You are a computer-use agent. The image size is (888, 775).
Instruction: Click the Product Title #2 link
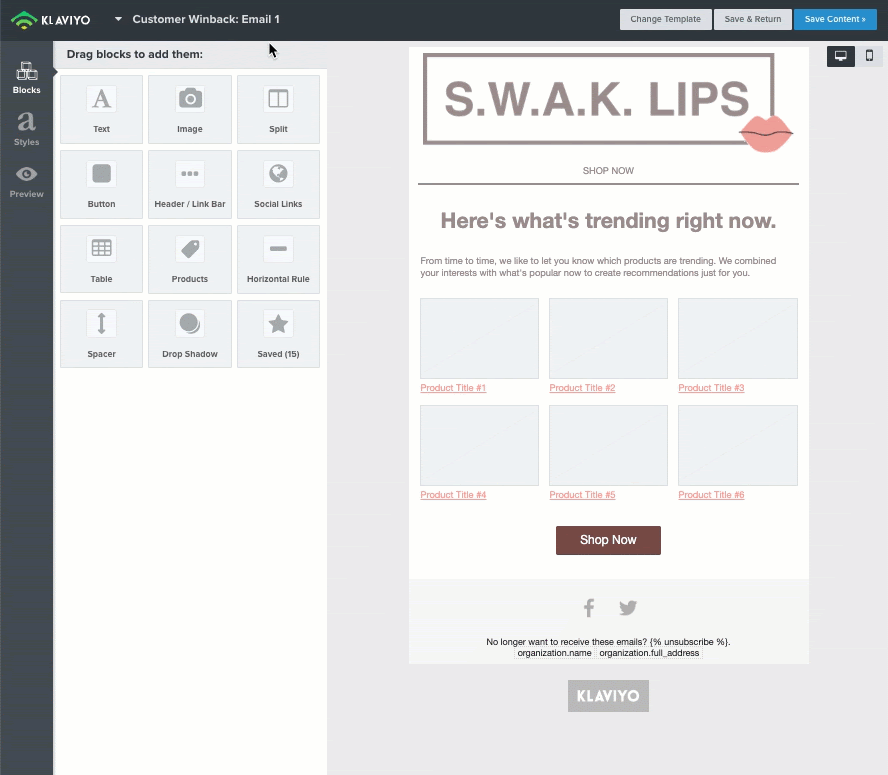582,388
